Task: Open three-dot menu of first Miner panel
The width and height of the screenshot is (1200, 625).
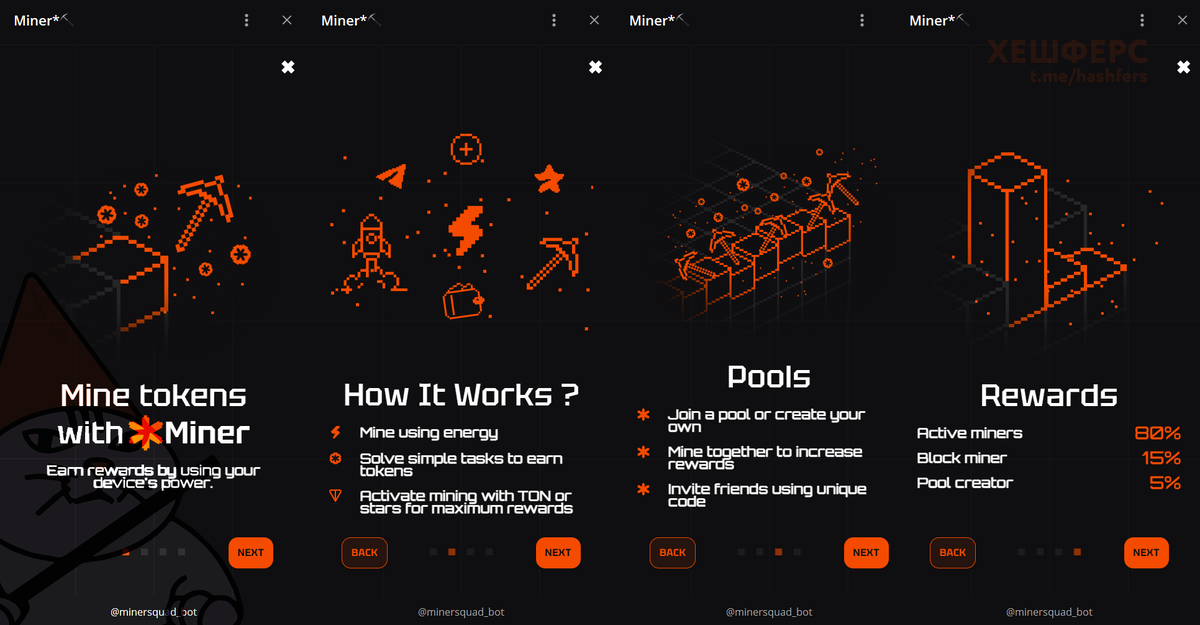Action: pos(247,20)
